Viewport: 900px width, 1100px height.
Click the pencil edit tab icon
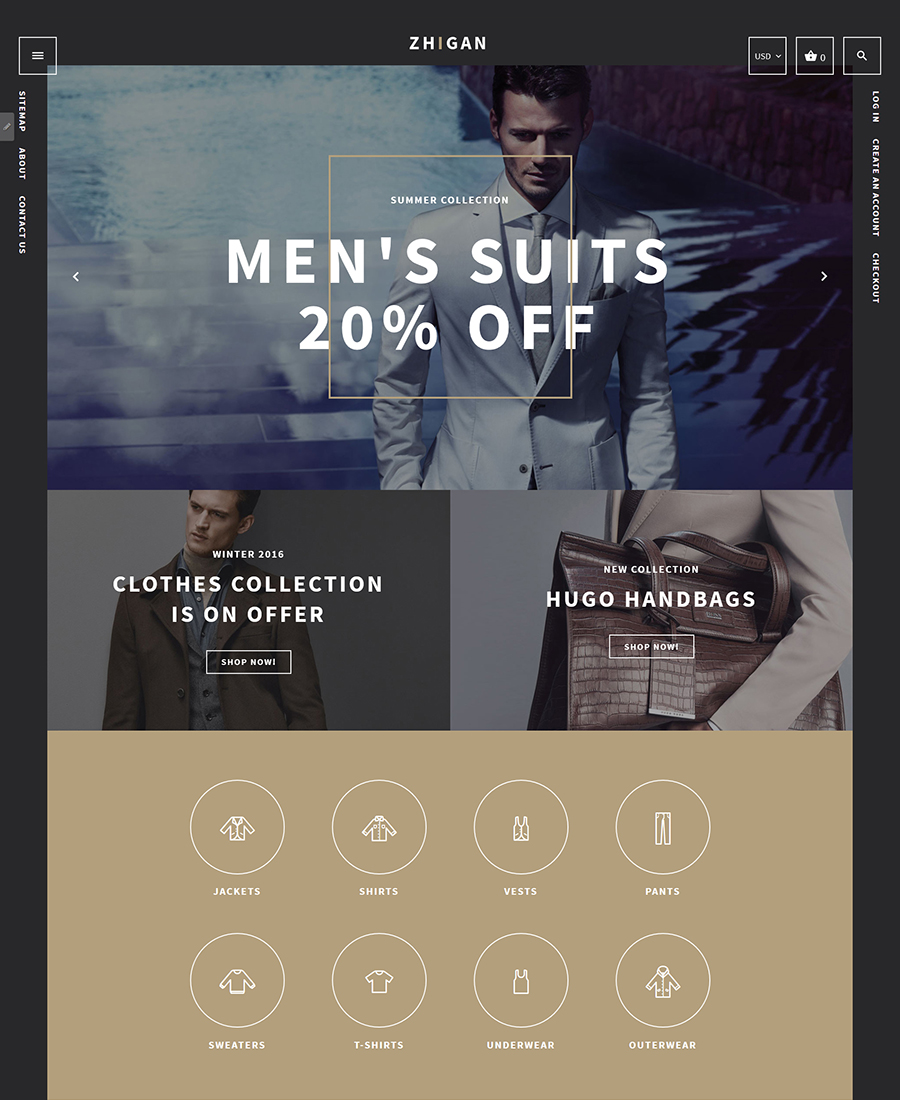7,127
